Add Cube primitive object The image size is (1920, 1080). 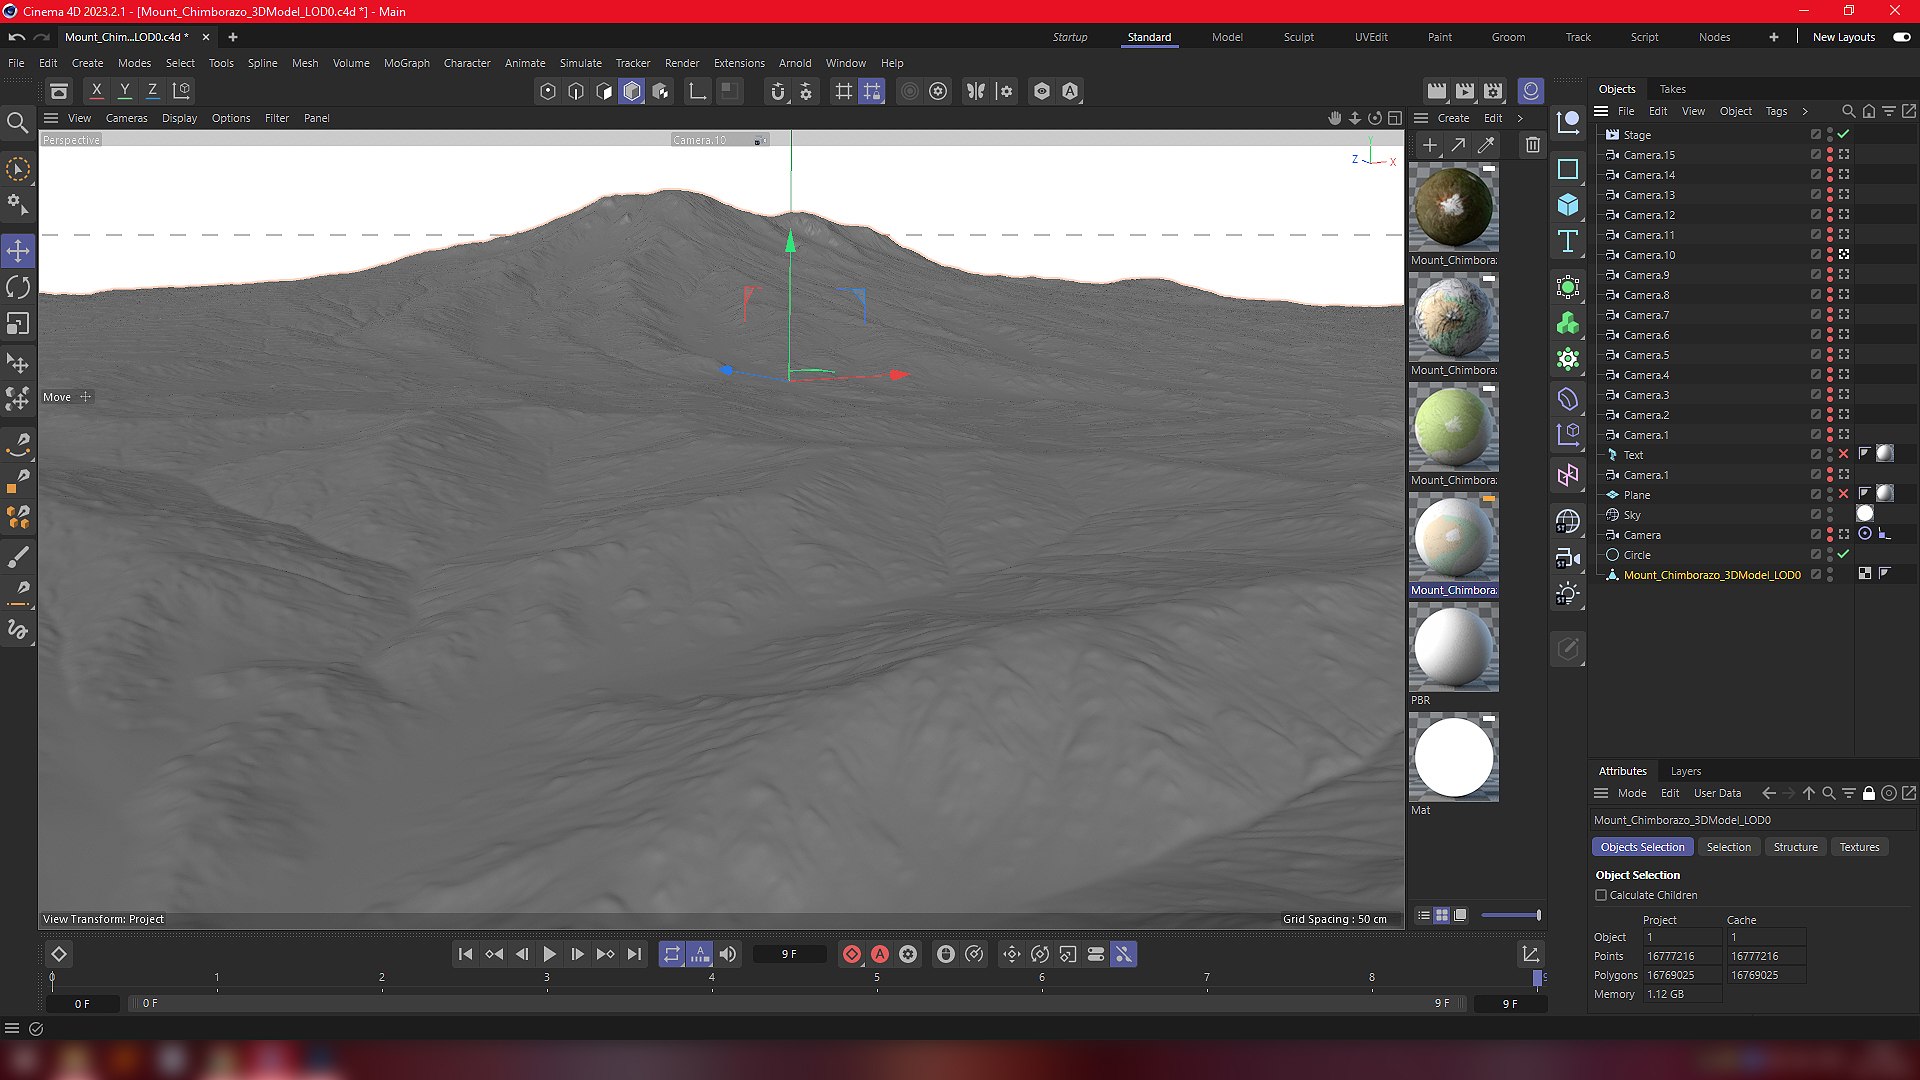[1568, 205]
